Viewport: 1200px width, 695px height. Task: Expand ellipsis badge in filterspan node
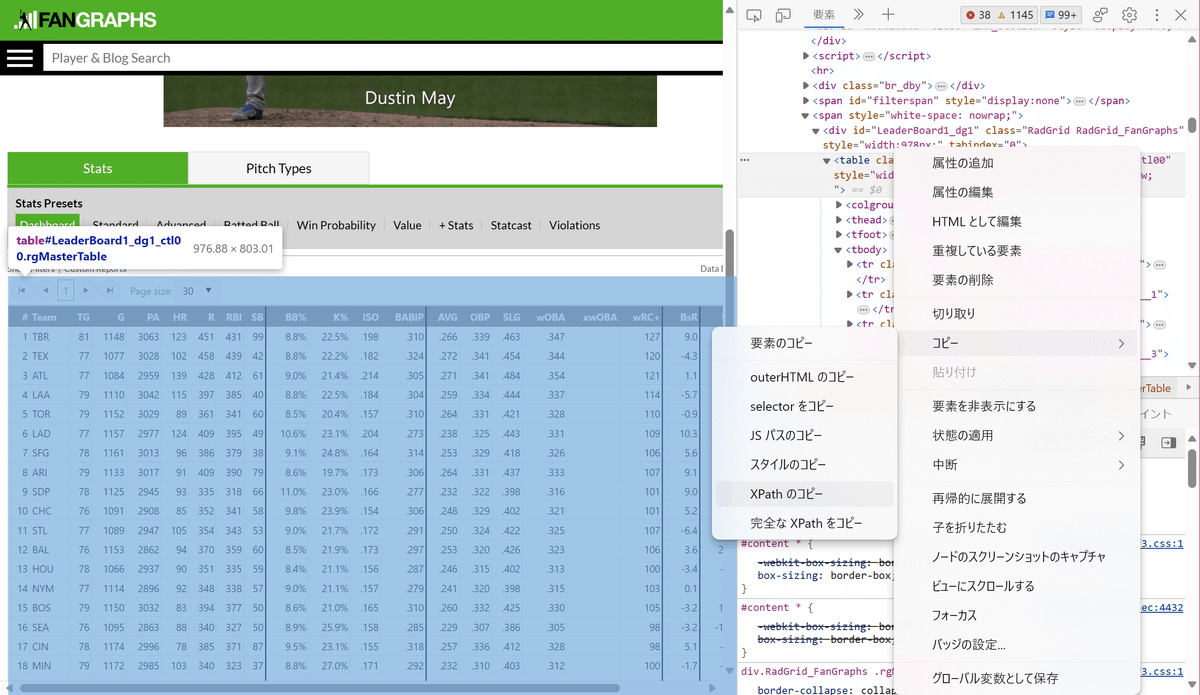click(x=1079, y=101)
